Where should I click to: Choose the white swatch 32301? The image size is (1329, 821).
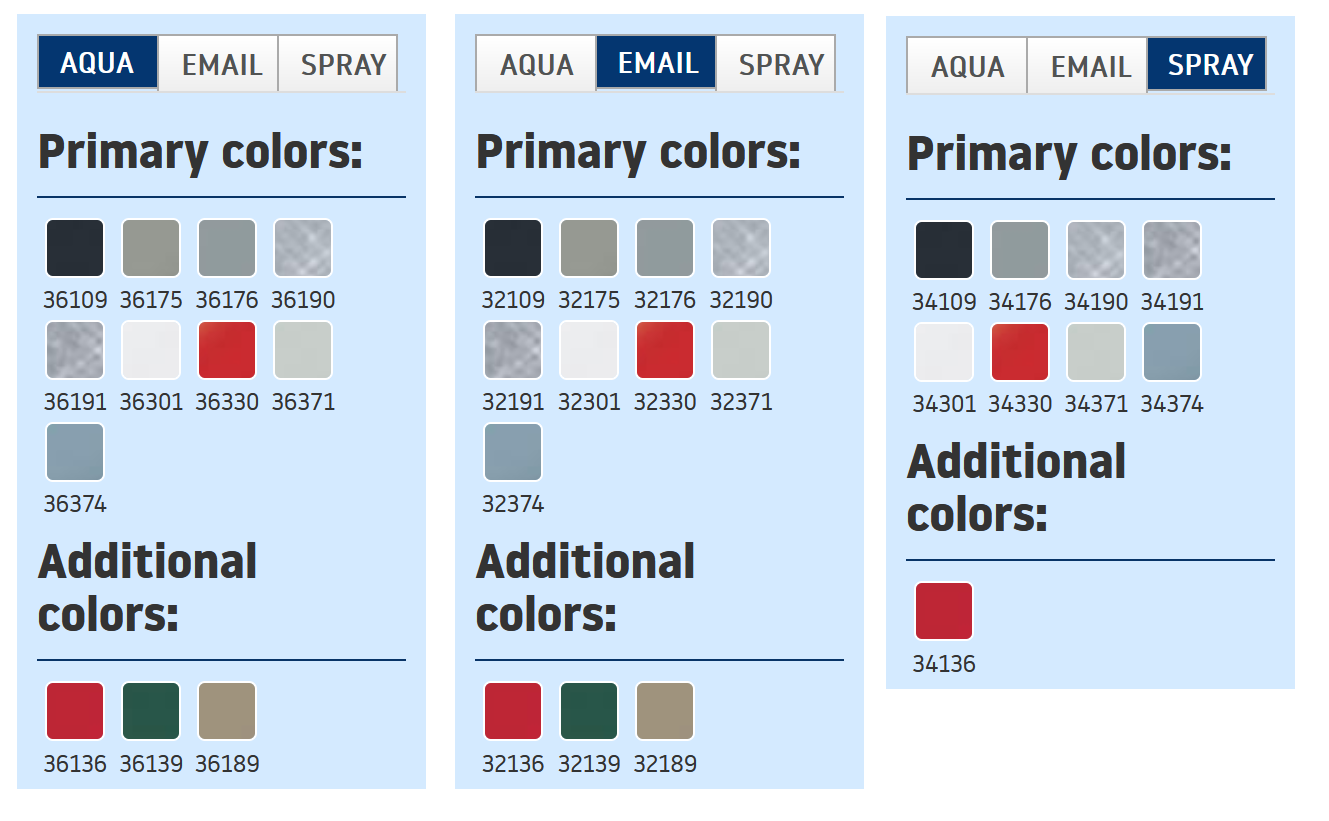pyautogui.click(x=589, y=350)
